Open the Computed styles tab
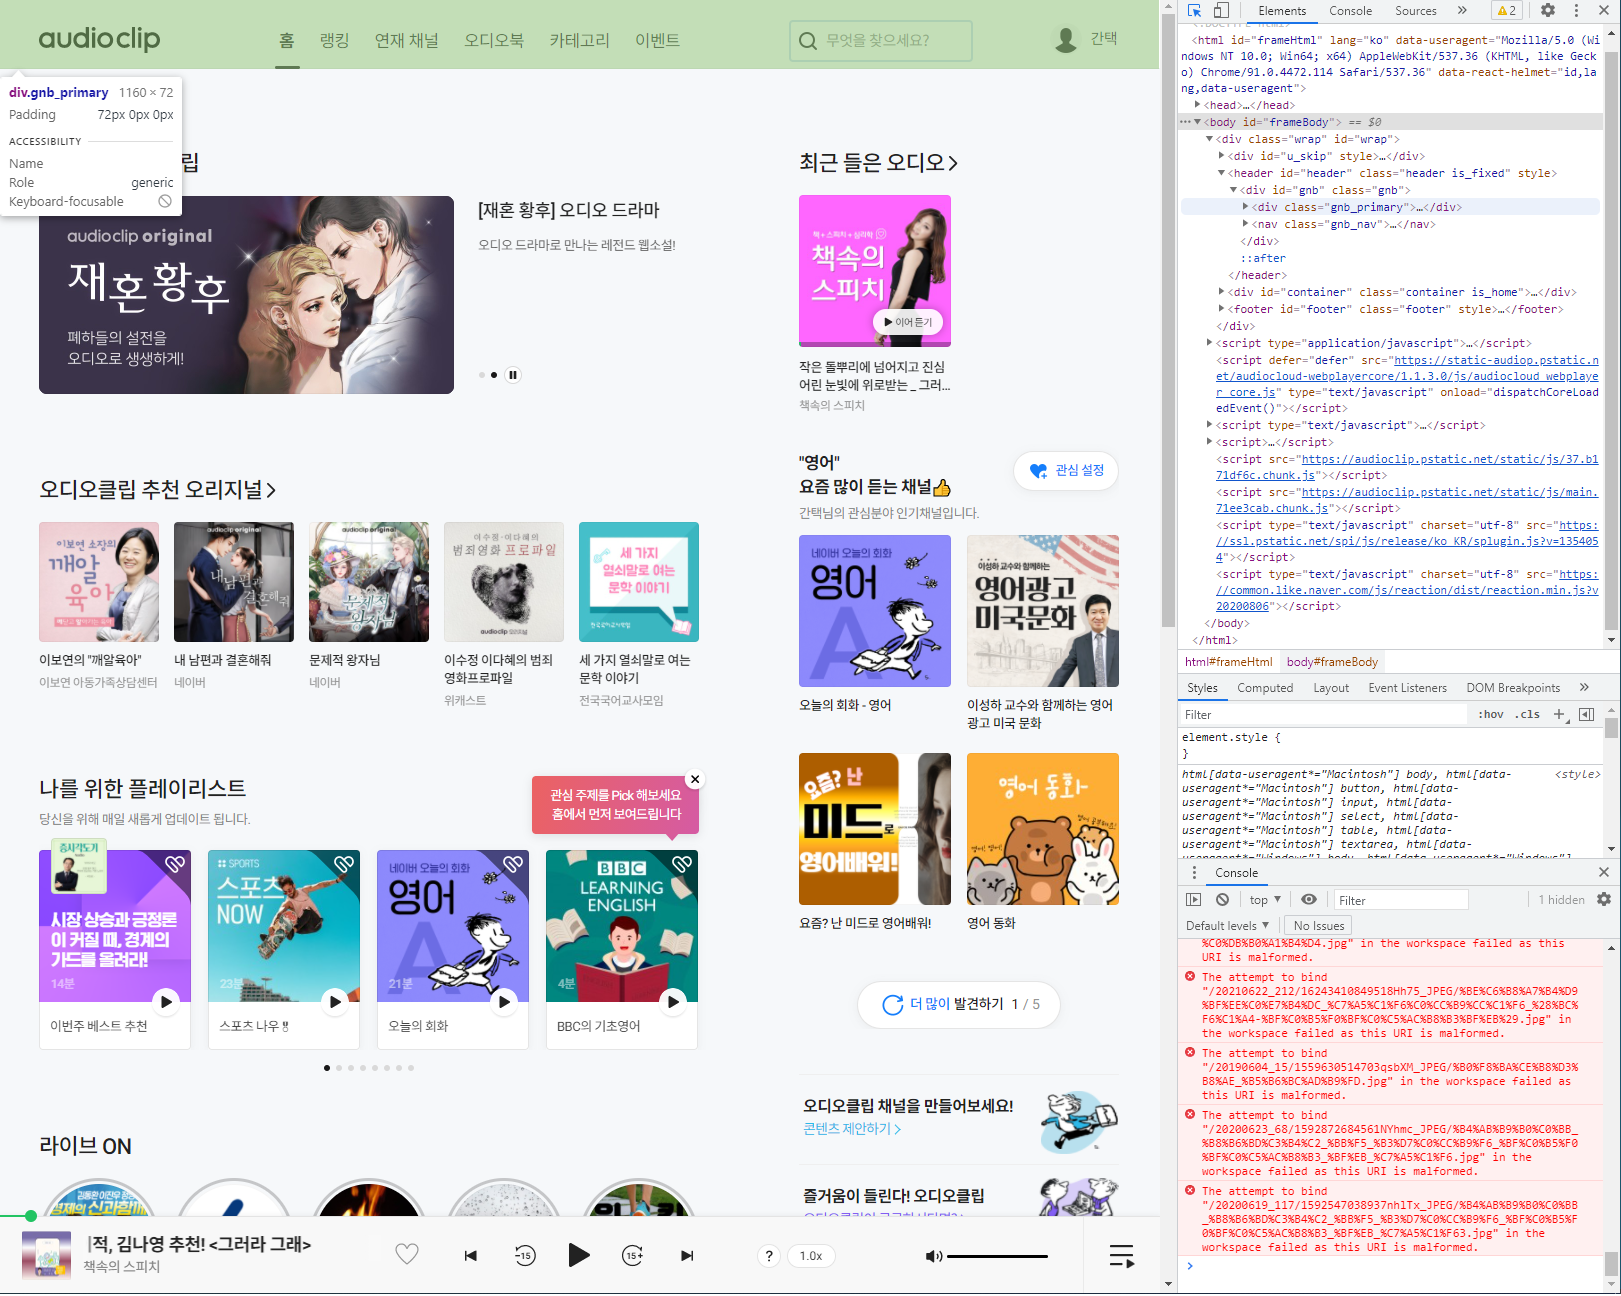Screen dimensions: 1621x1296 click(x=1265, y=688)
